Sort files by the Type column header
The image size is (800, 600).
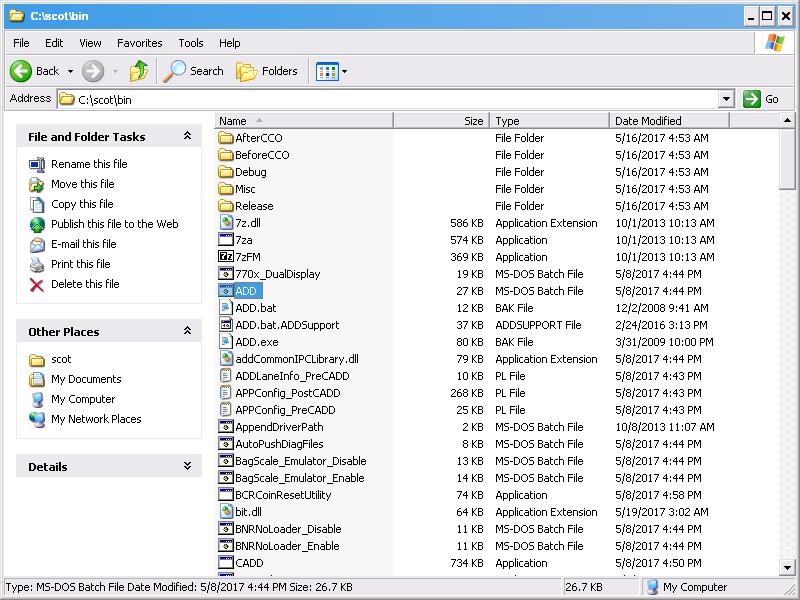point(549,121)
